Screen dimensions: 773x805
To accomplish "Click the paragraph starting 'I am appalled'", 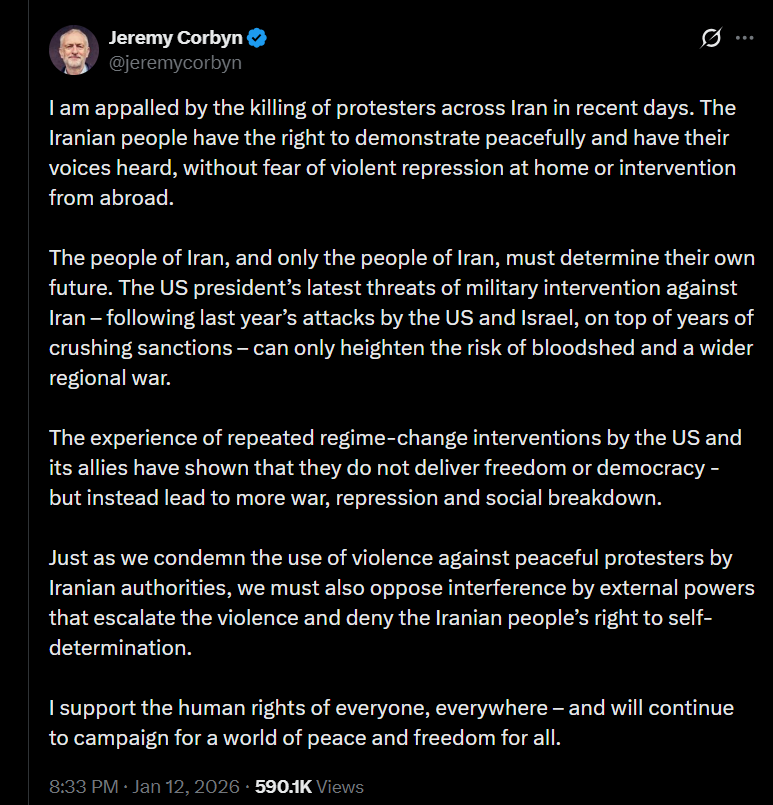I will (393, 152).
